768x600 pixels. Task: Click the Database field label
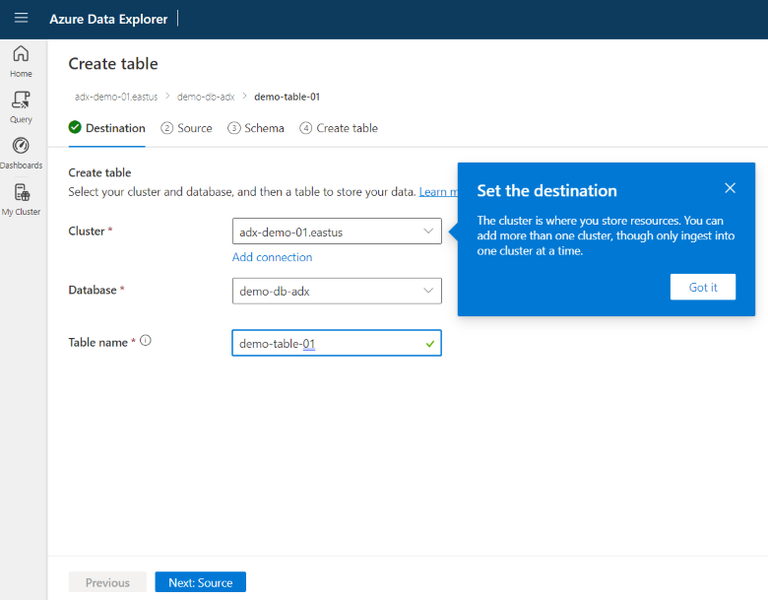pyautogui.click(x=93, y=290)
